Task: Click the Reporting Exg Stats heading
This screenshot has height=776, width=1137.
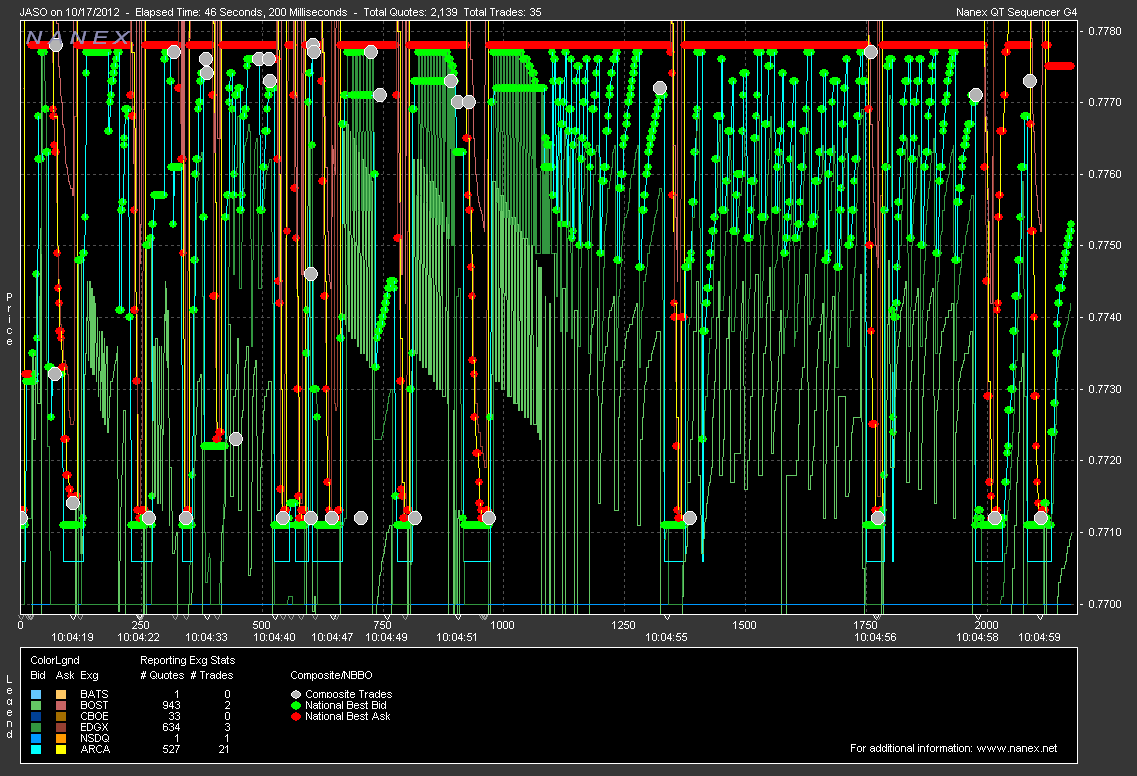Action: [x=187, y=660]
